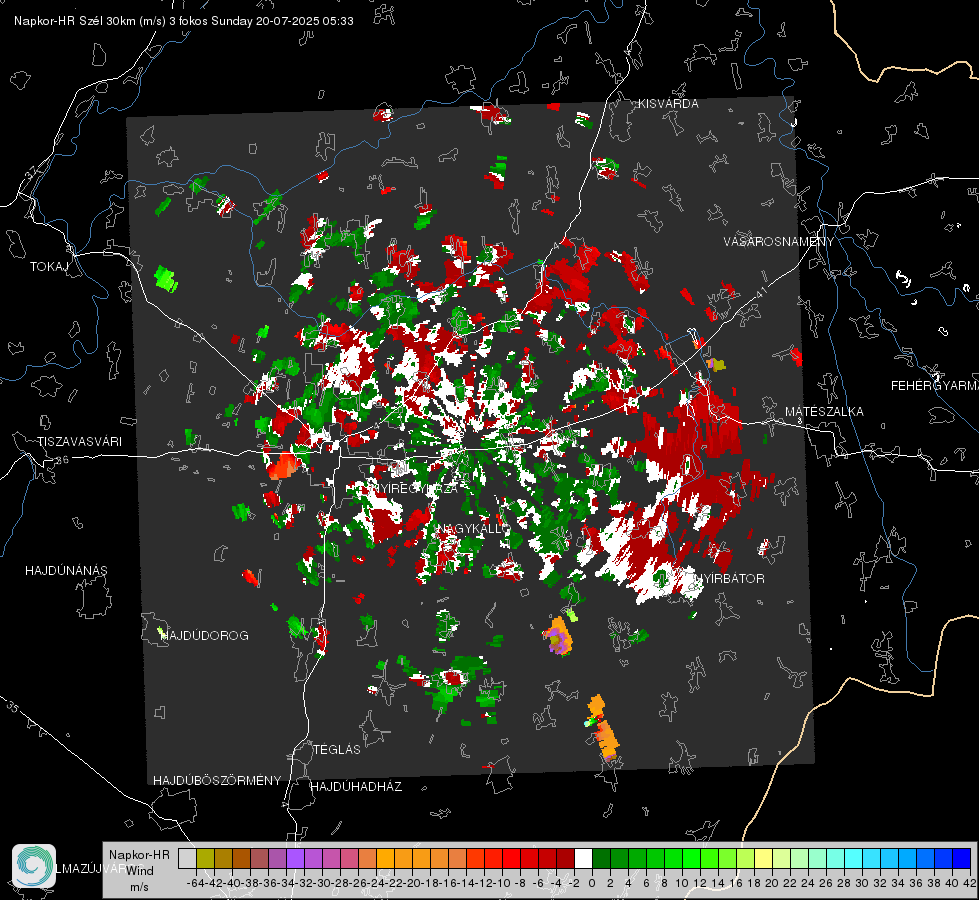Screen dimensions: 979x900
Task: Click the TOKAJ town label
Action: 49,267
